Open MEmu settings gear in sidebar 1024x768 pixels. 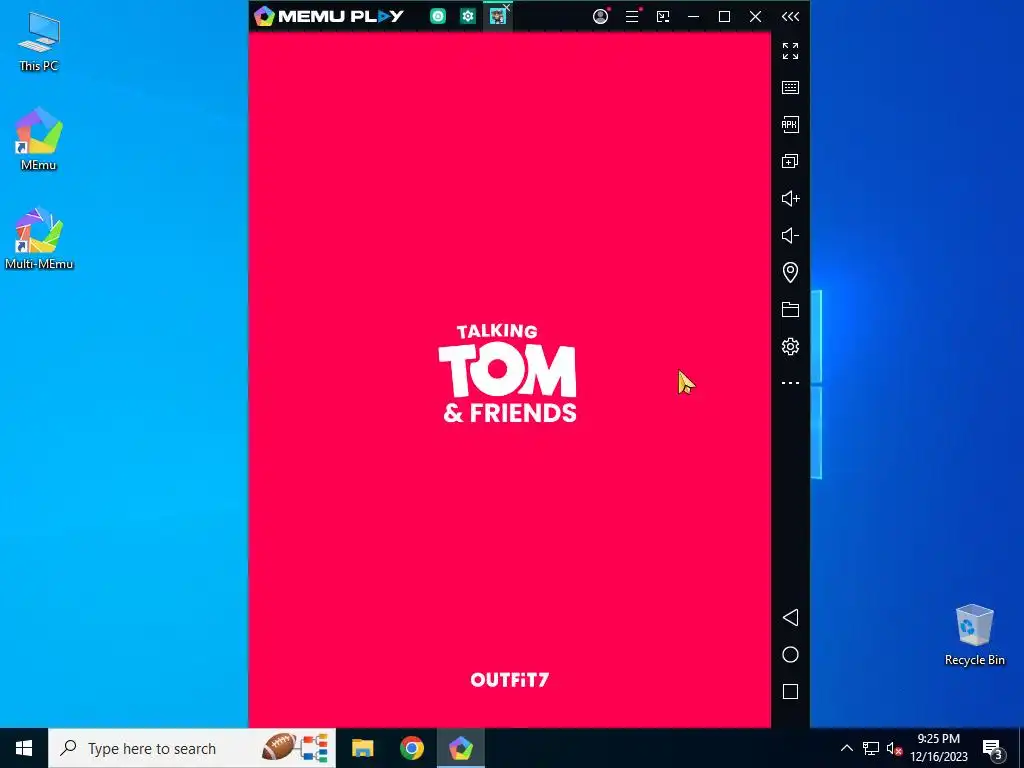coord(790,346)
